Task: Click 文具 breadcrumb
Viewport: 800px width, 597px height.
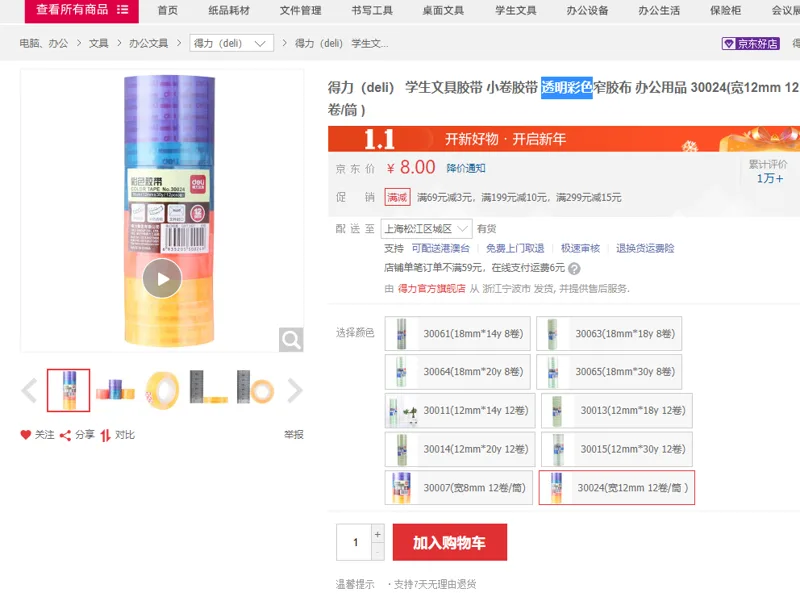Action: click(98, 43)
